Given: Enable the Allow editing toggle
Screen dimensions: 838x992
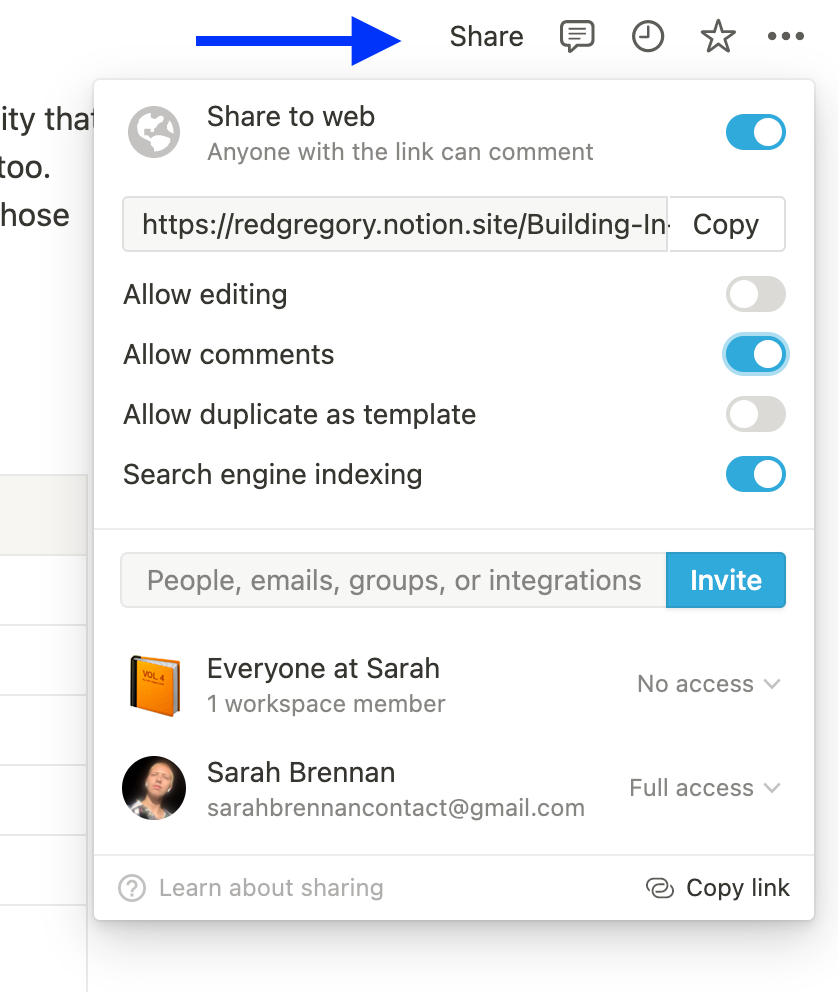Looking at the screenshot, I should (756, 294).
